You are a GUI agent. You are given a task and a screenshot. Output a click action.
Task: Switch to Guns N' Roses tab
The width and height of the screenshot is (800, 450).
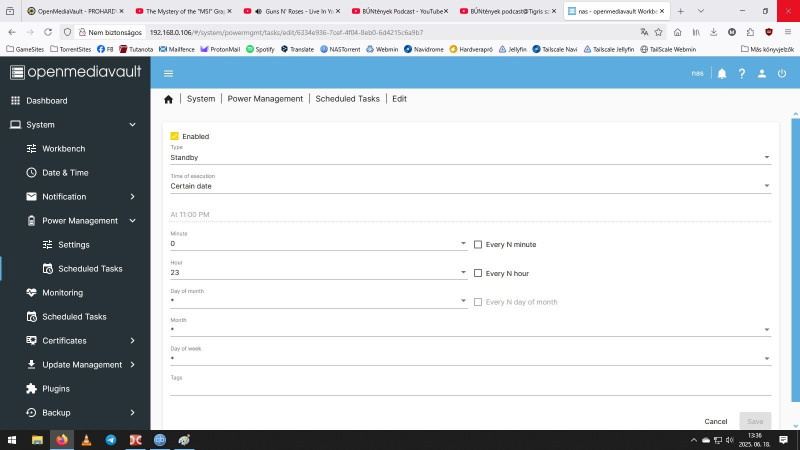click(x=291, y=11)
